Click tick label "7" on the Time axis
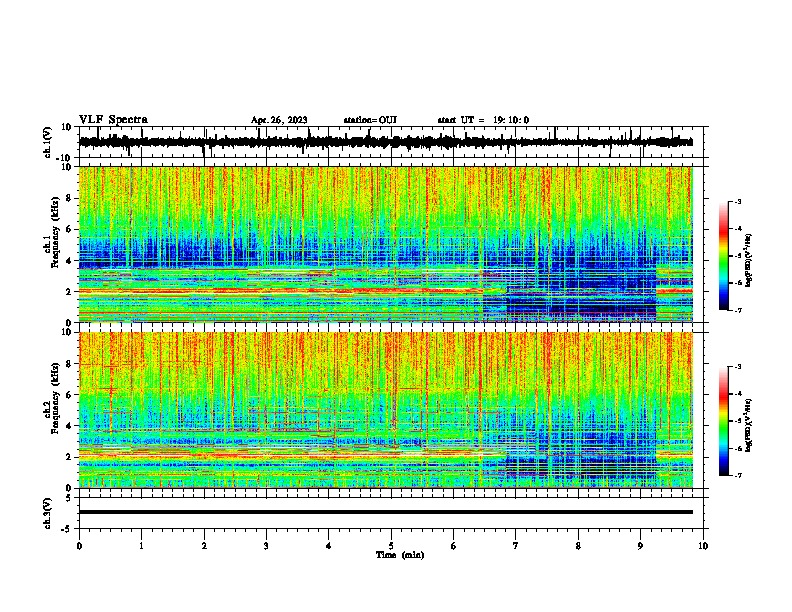The image size is (792, 612). [516, 546]
